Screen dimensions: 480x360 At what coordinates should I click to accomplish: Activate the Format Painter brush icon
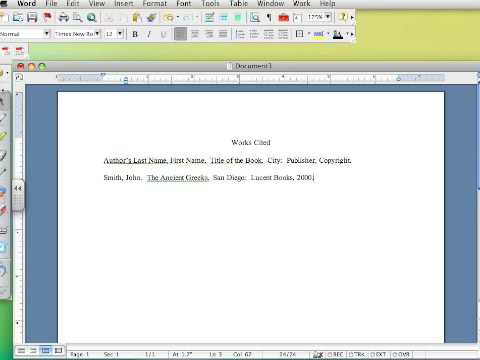[x=152, y=17]
